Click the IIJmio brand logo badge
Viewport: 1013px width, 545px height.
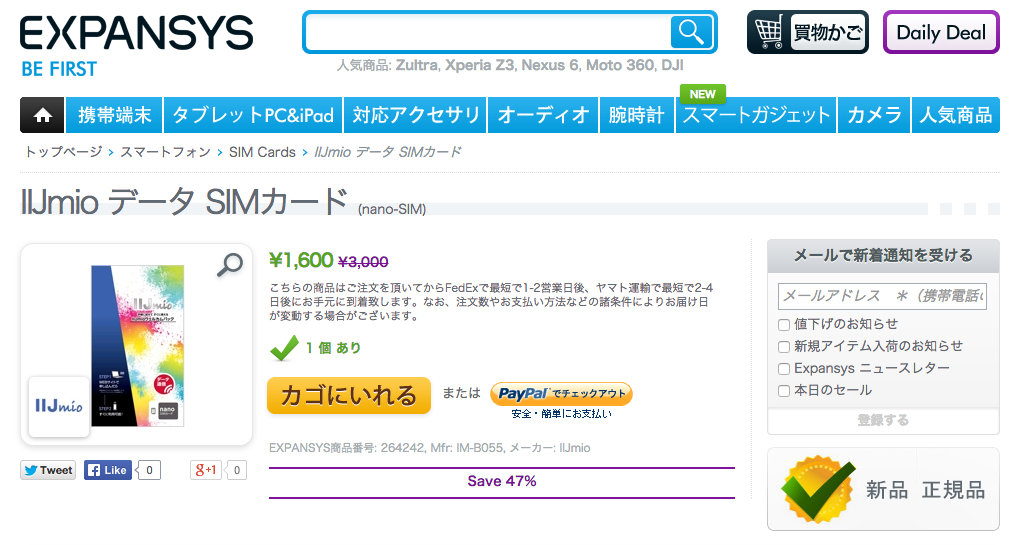pyautogui.click(x=59, y=406)
